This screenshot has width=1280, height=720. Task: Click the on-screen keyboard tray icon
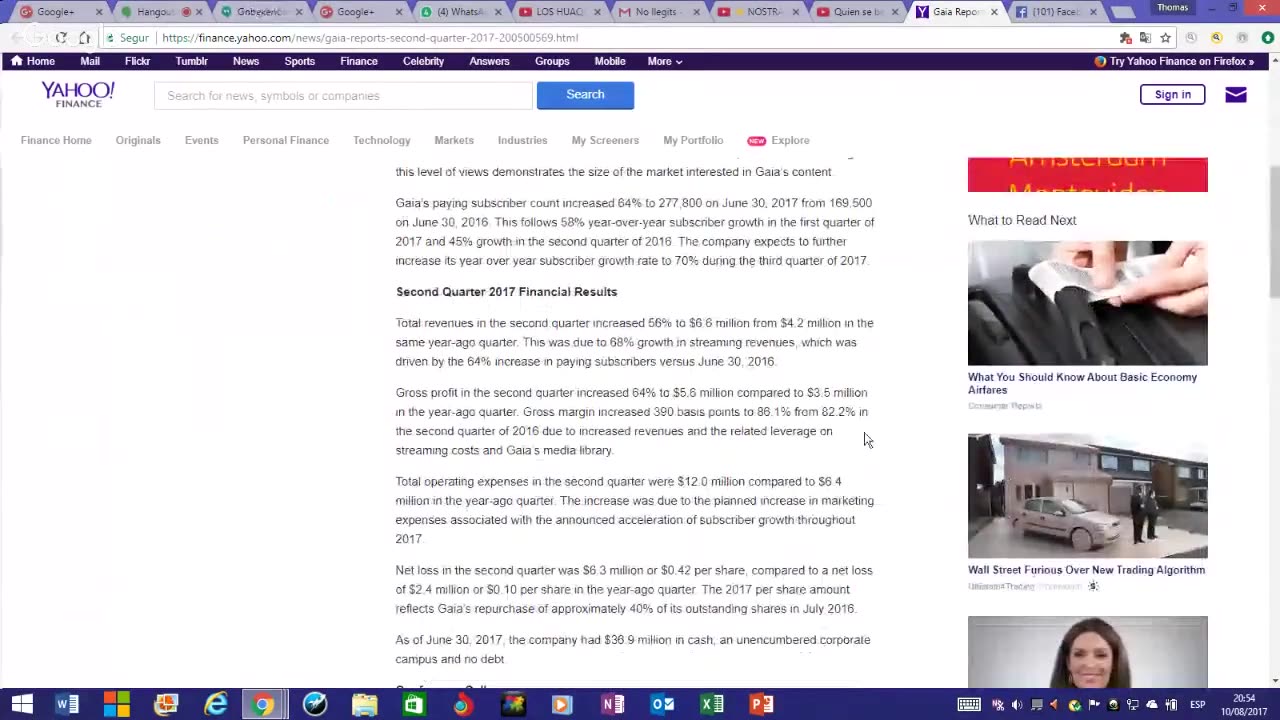[968, 704]
